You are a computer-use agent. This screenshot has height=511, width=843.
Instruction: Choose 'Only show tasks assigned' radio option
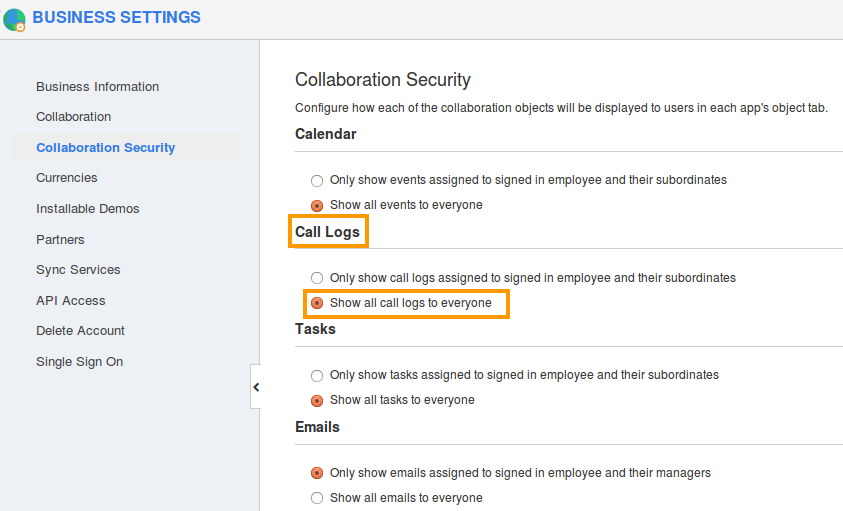(x=317, y=376)
